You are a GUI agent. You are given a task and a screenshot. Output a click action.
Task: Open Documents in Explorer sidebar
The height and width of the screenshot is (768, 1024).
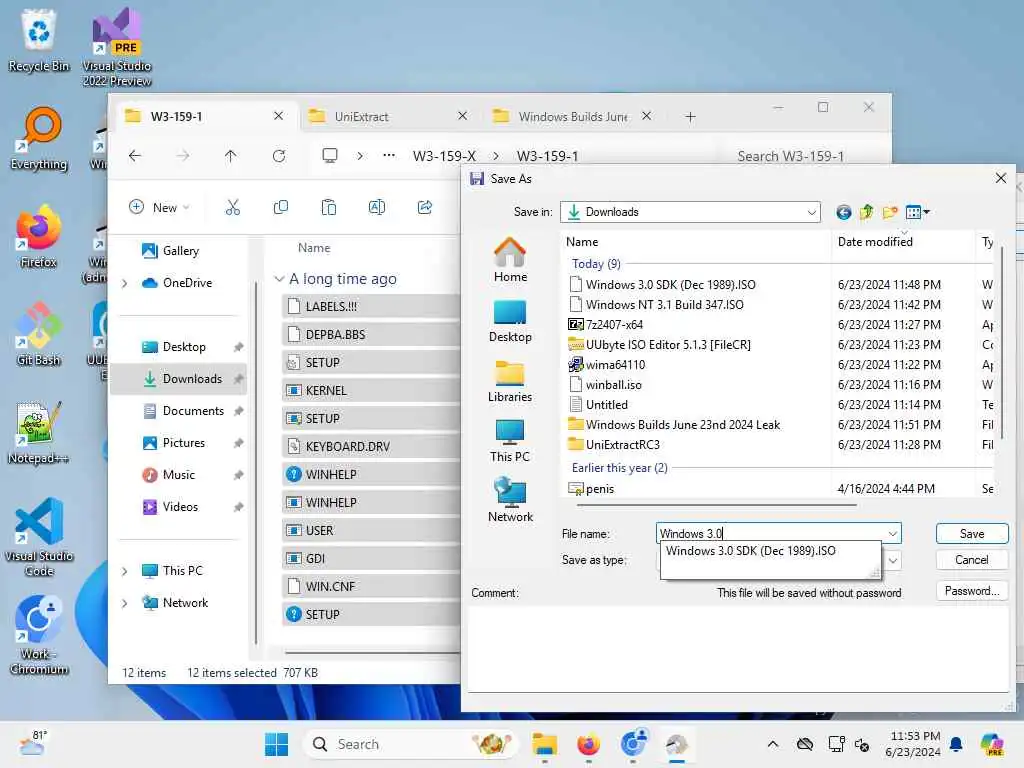point(193,411)
